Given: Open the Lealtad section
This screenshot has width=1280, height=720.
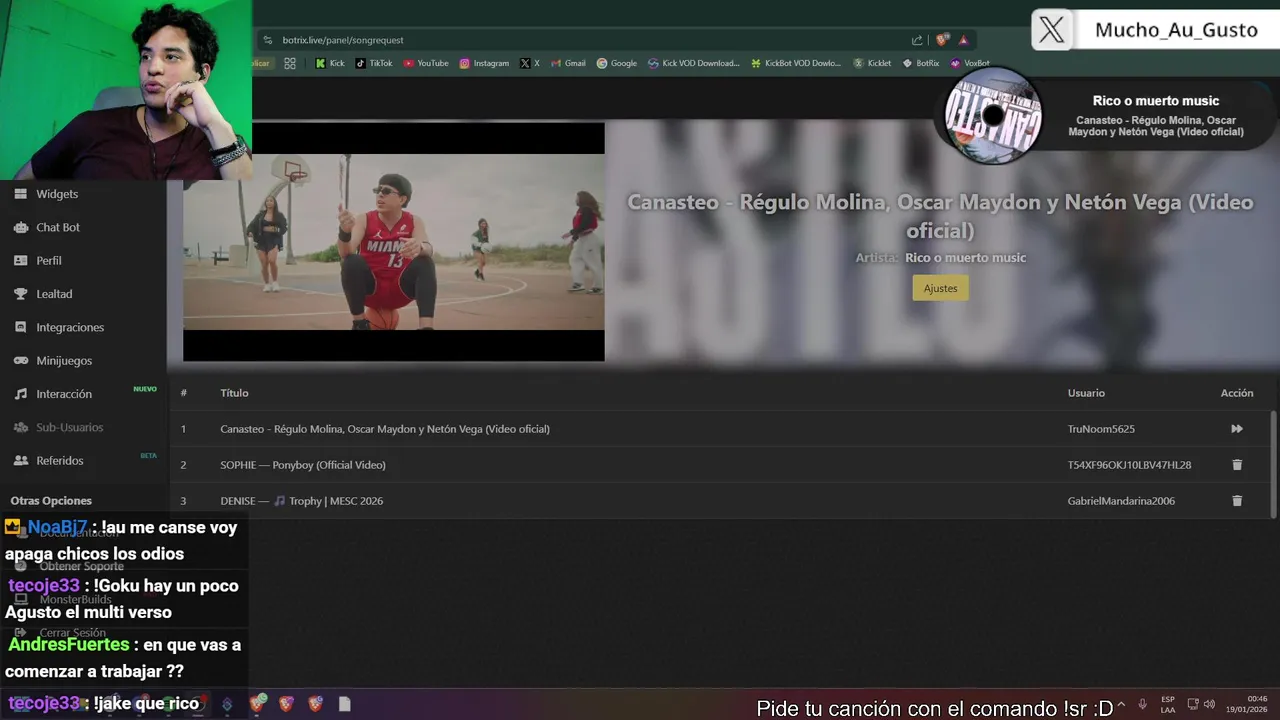Looking at the screenshot, I should coord(54,294).
